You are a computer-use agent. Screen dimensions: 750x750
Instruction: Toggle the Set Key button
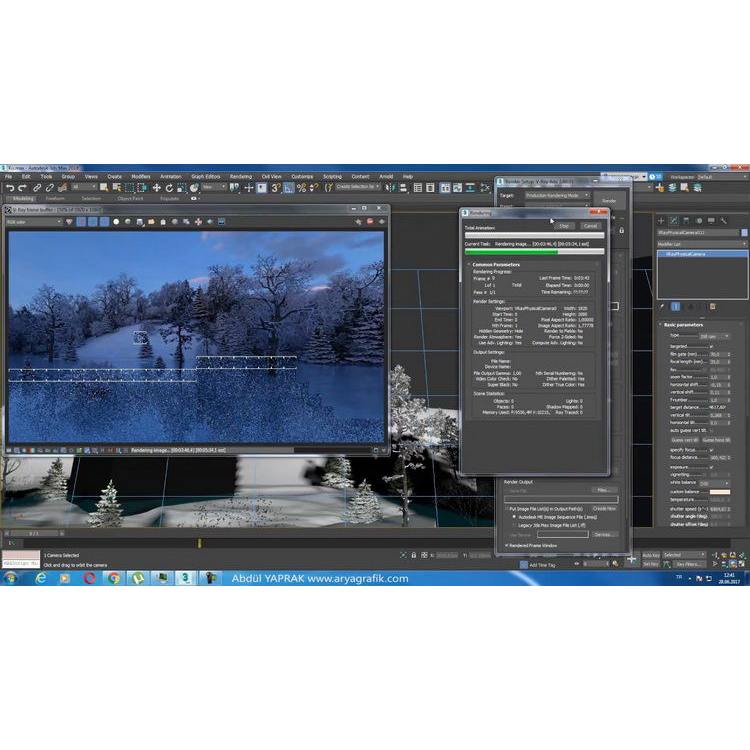point(651,564)
